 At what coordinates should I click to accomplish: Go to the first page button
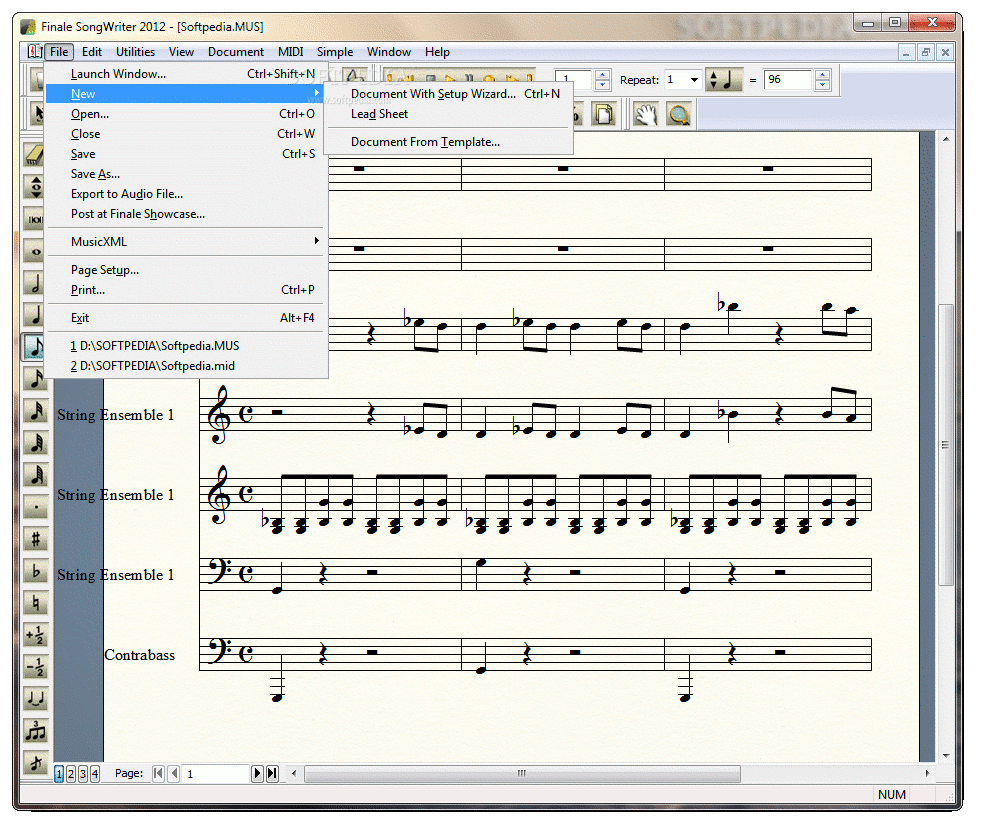pos(159,774)
